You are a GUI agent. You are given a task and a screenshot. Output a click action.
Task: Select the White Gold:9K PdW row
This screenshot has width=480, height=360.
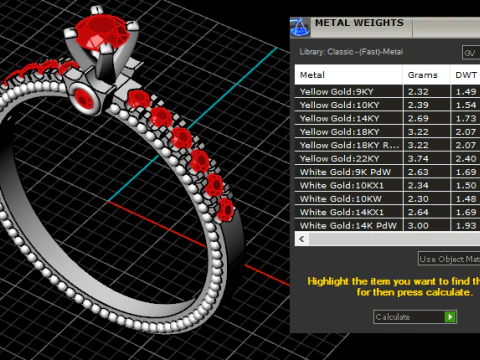(x=387, y=172)
